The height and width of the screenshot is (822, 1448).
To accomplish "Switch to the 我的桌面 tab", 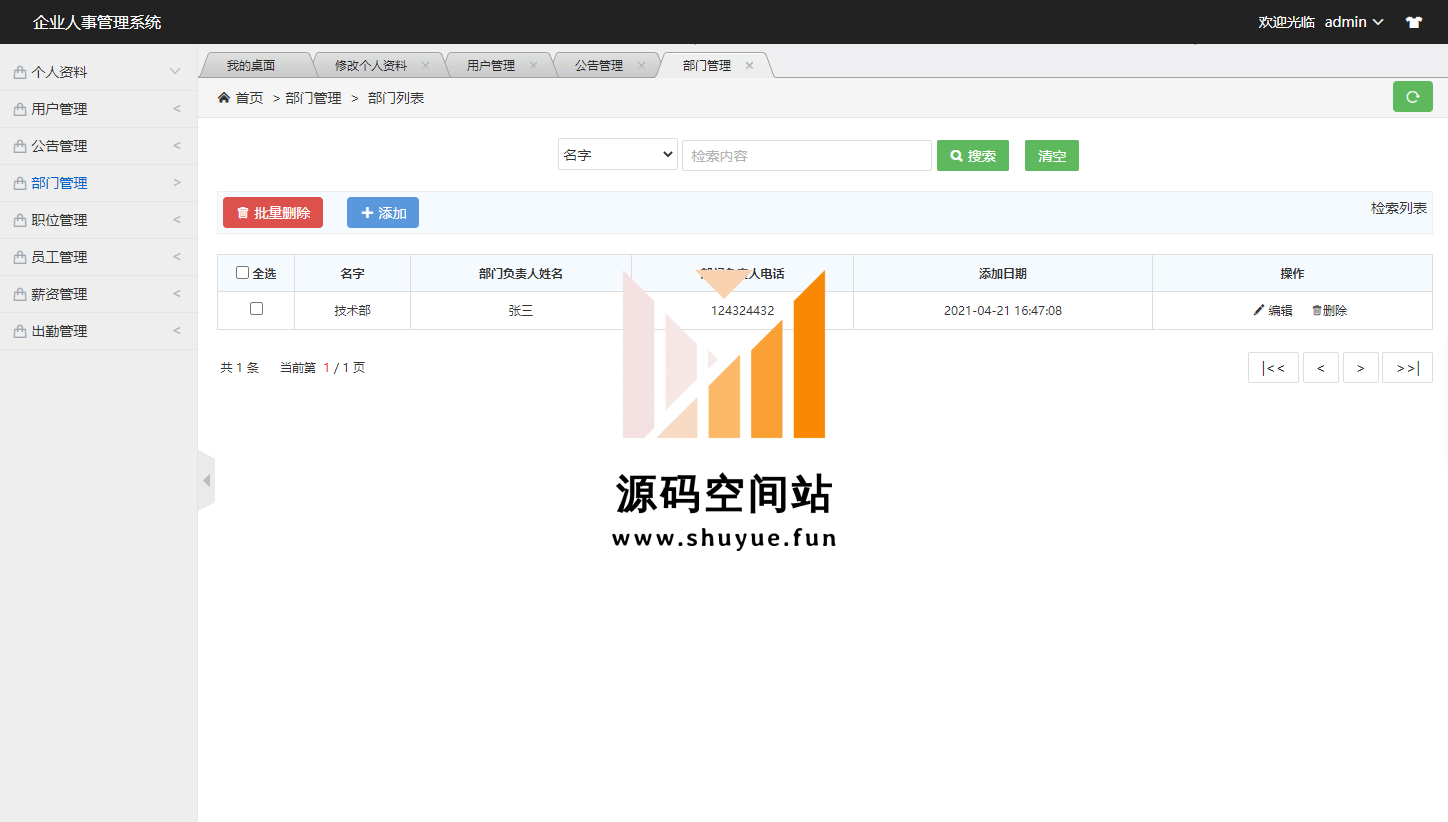I will click(250, 66).
